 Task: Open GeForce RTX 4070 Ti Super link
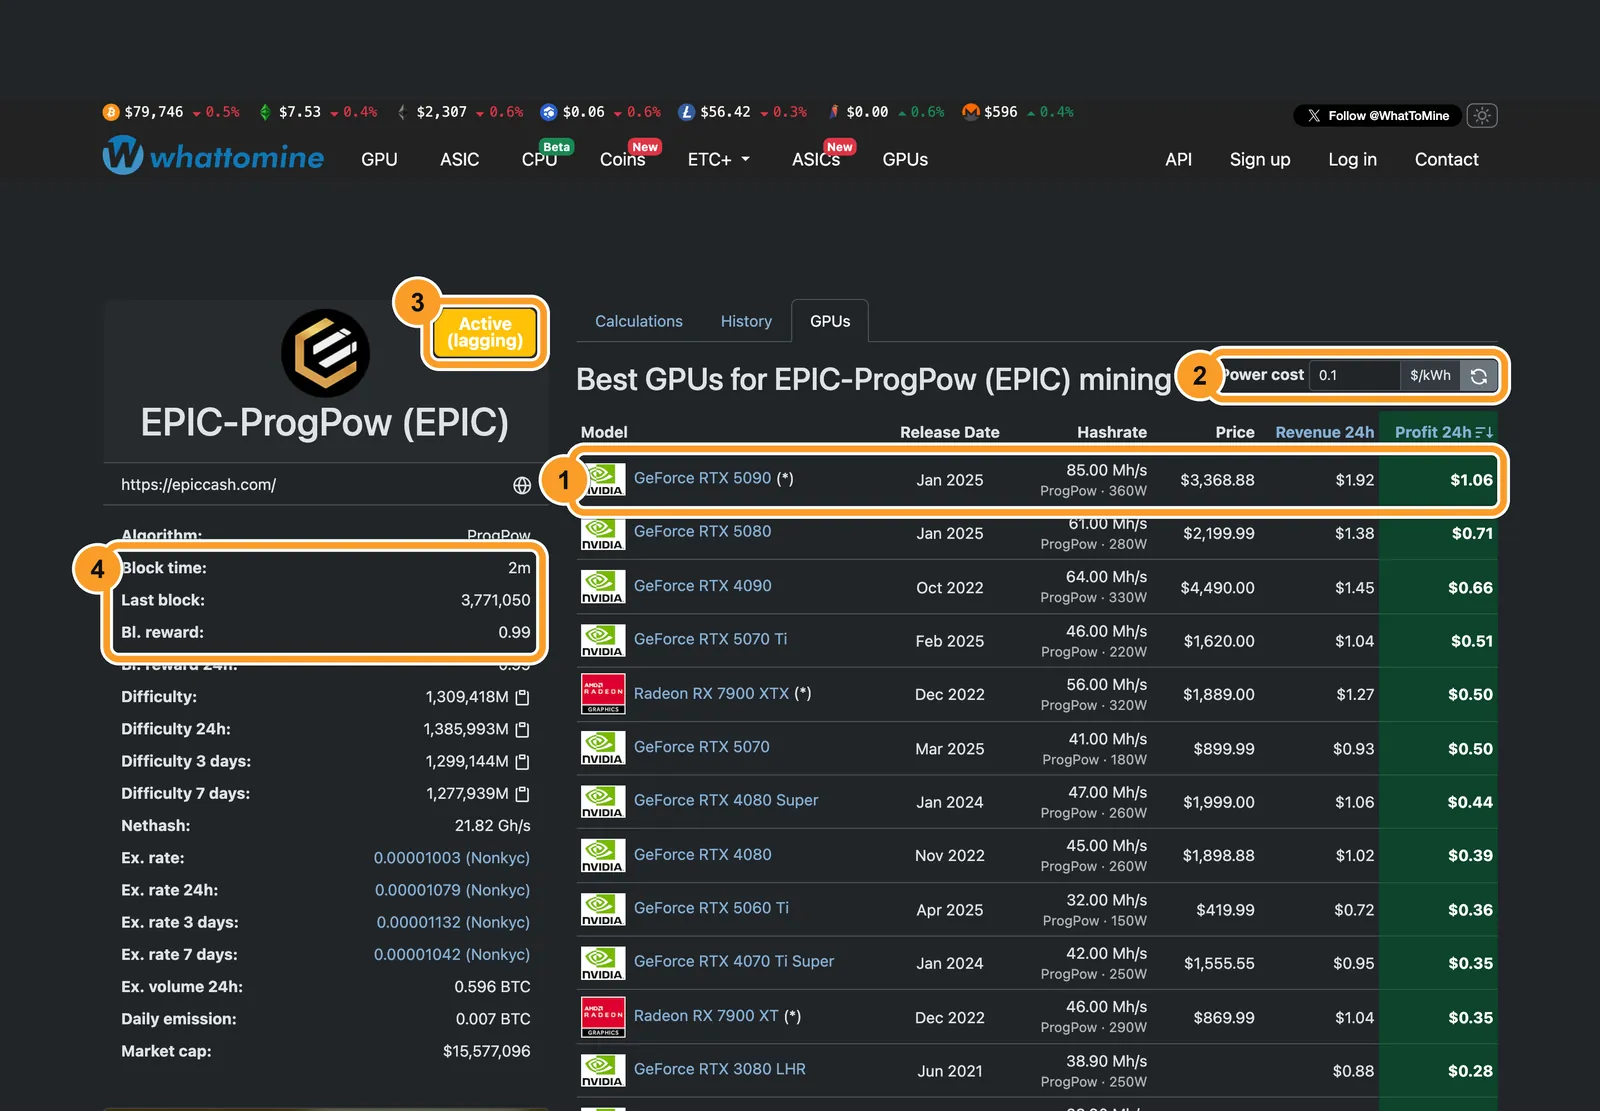734,961
